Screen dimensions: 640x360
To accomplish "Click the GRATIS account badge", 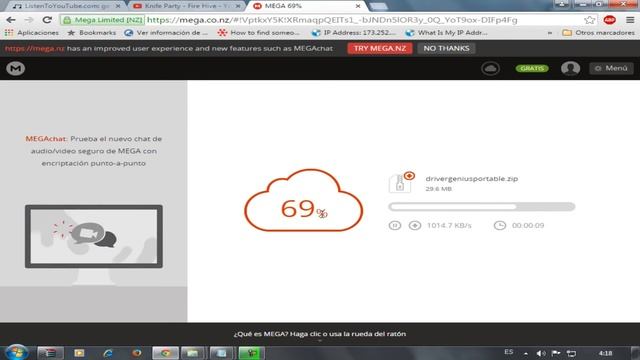I will point(532,68).
